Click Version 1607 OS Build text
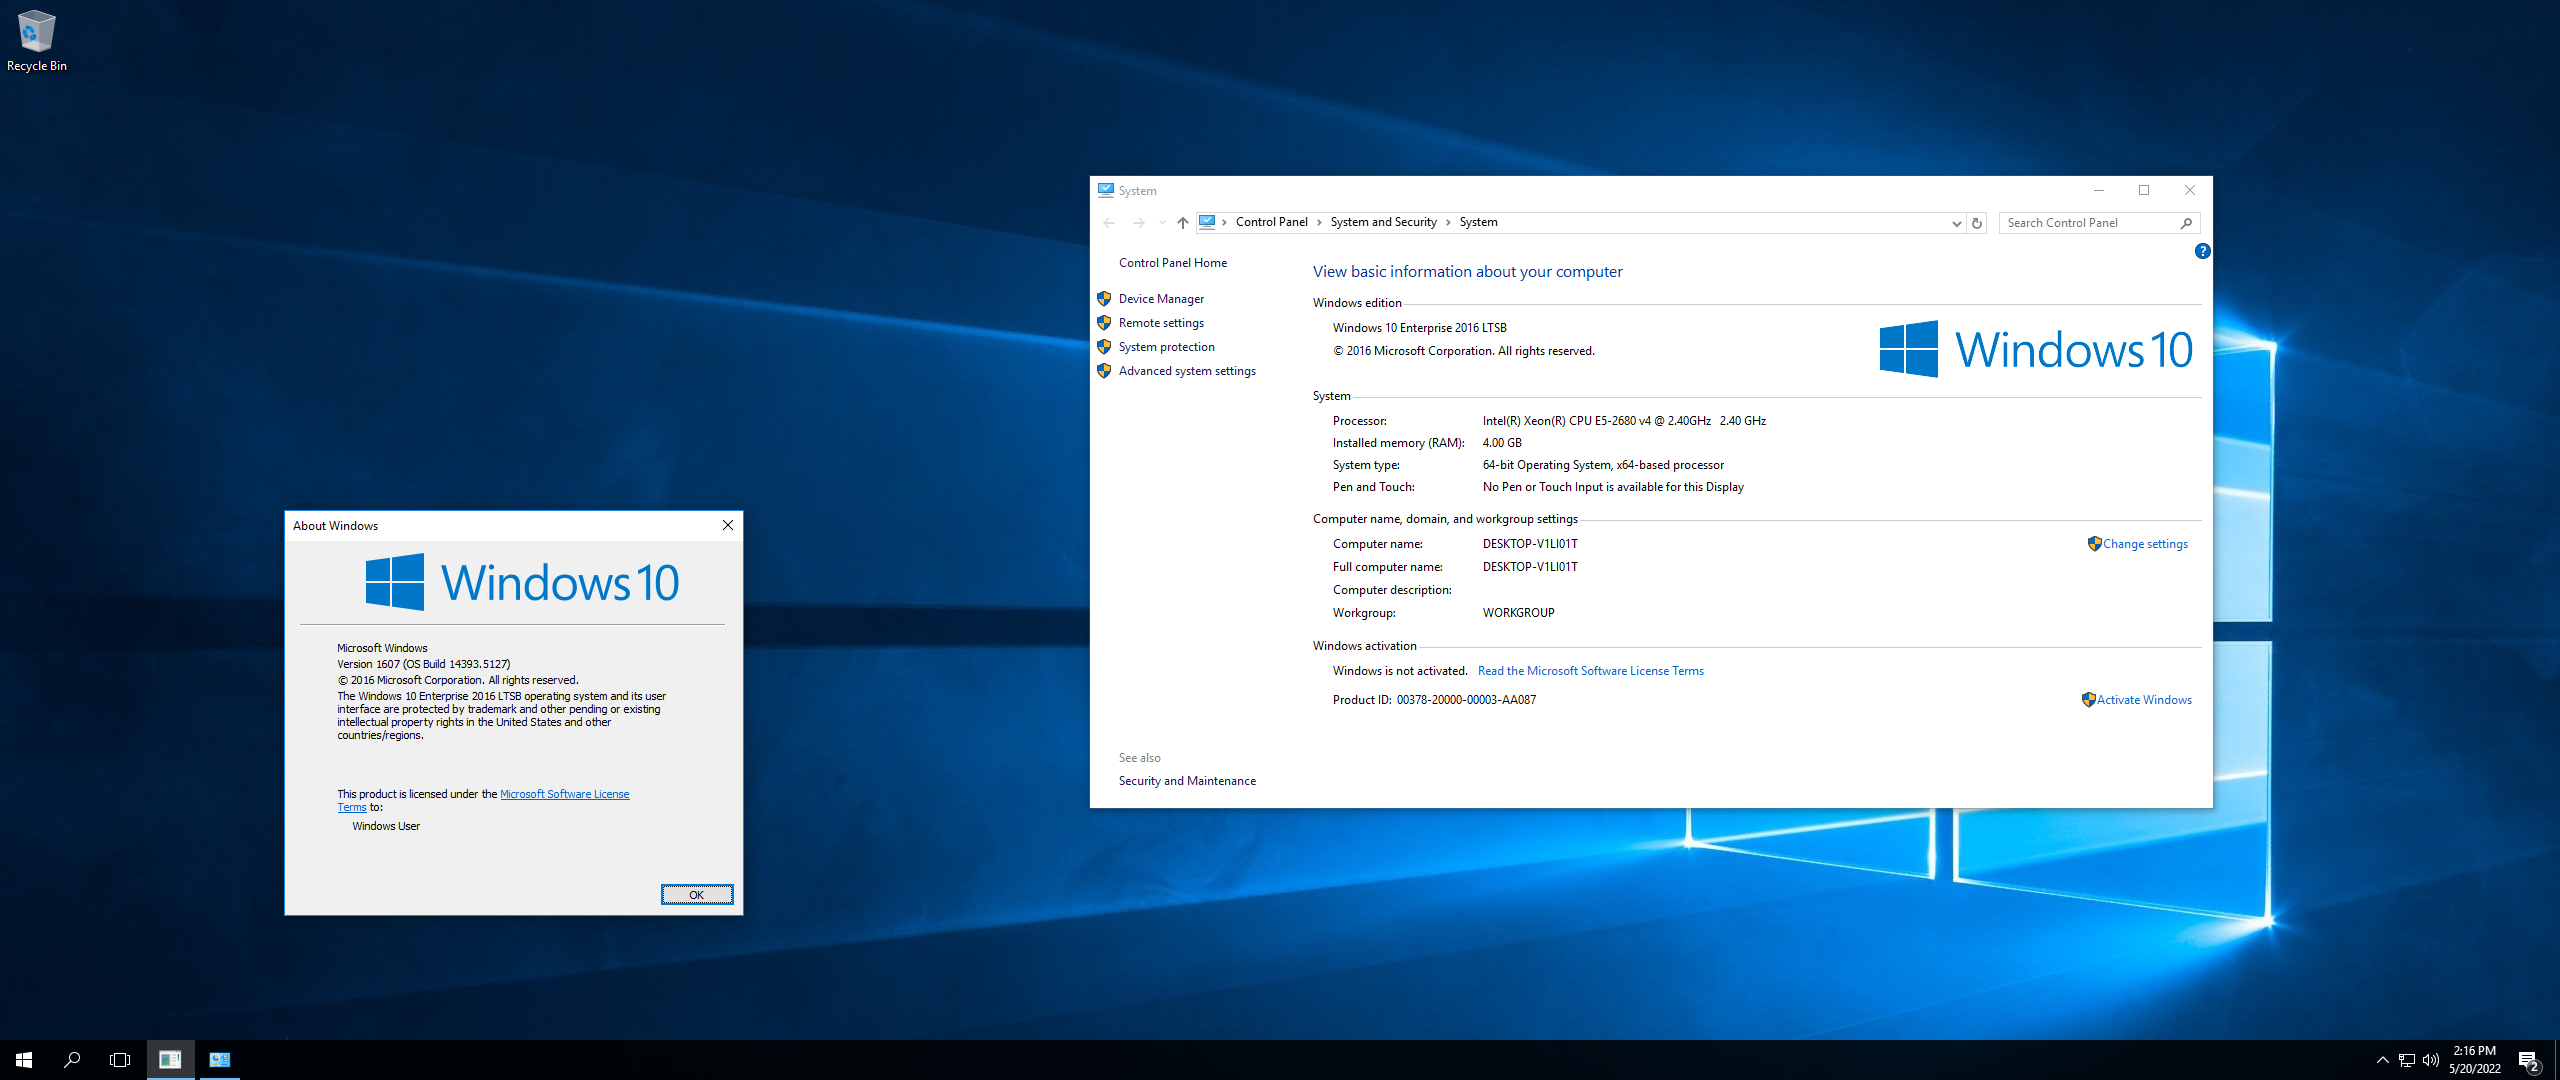 point(423,664)
